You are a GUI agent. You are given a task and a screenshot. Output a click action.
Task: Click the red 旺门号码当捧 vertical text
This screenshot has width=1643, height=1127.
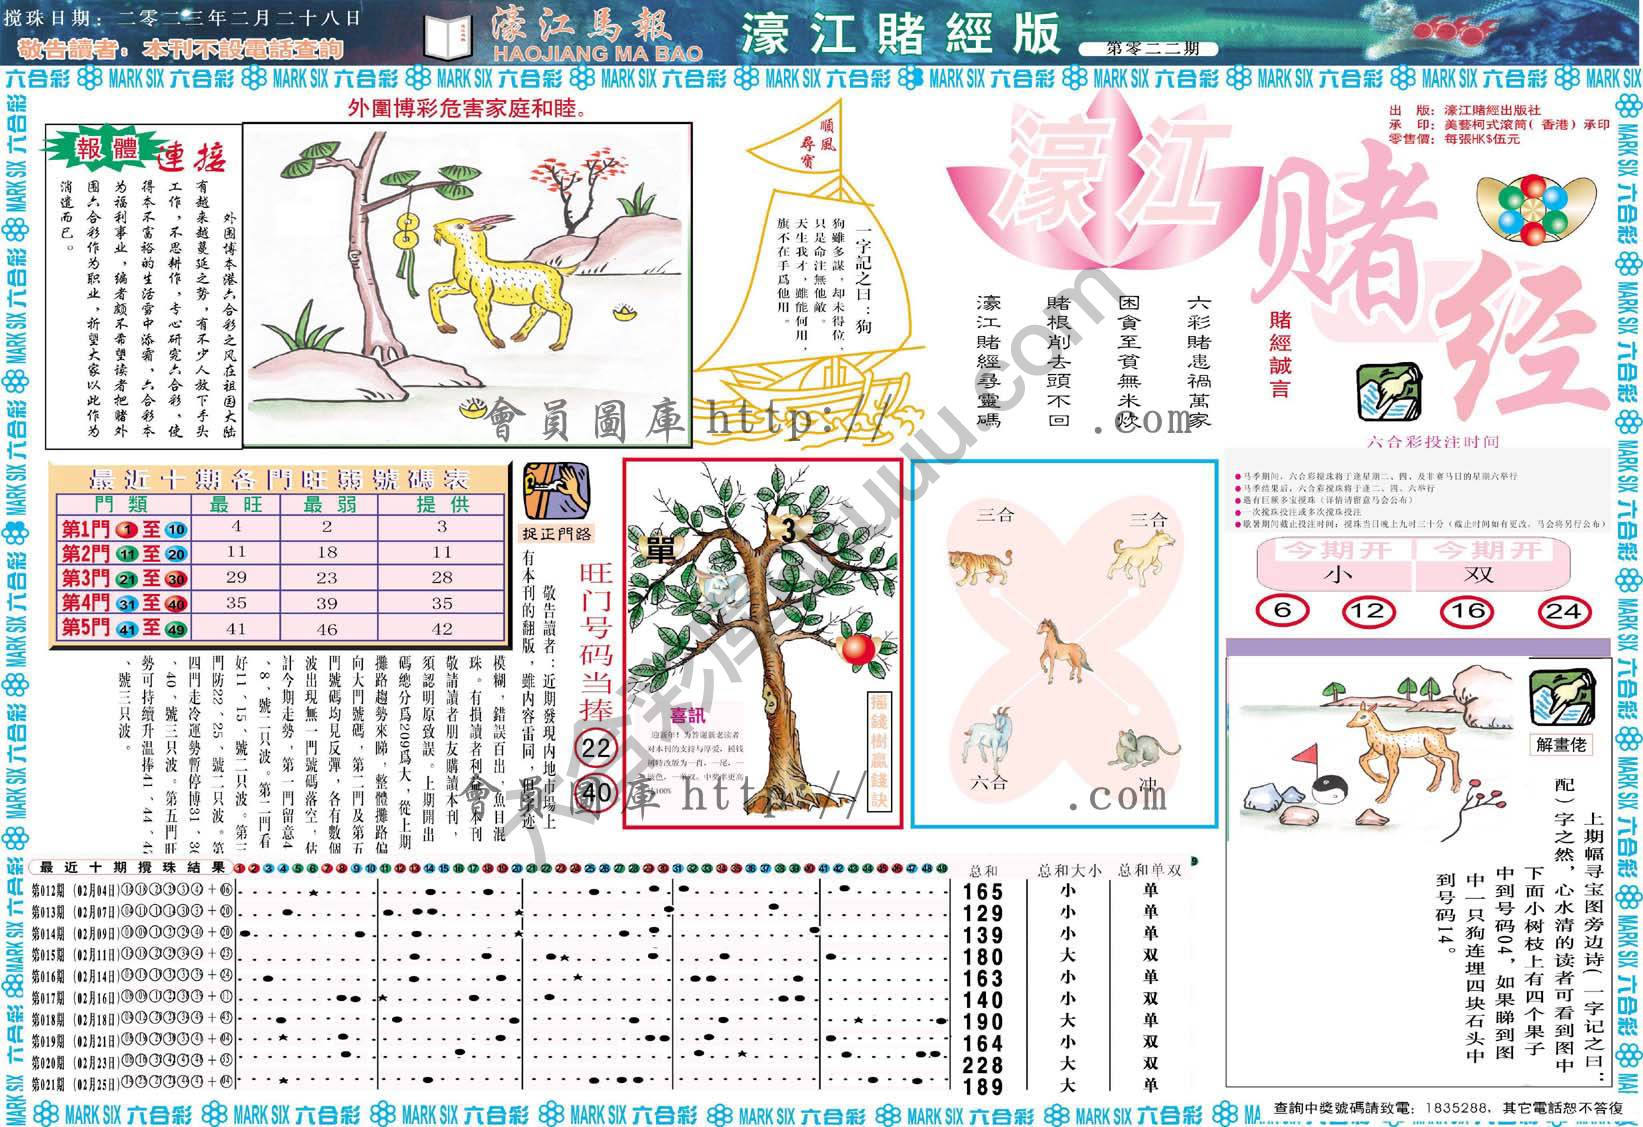[594, 641]
